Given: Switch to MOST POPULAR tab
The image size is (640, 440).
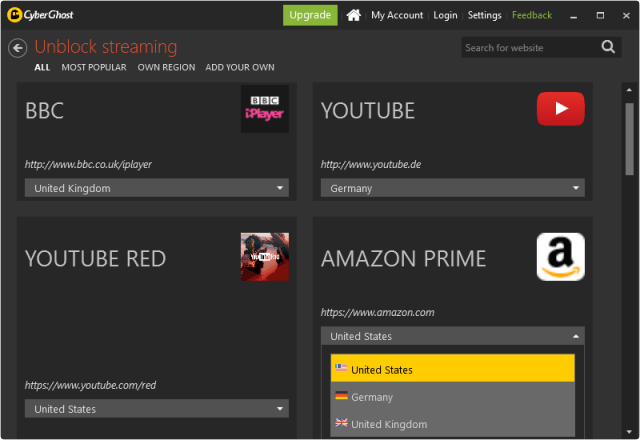Looking at the screenshot, I should pyautogui.click(x=94, y=67).
